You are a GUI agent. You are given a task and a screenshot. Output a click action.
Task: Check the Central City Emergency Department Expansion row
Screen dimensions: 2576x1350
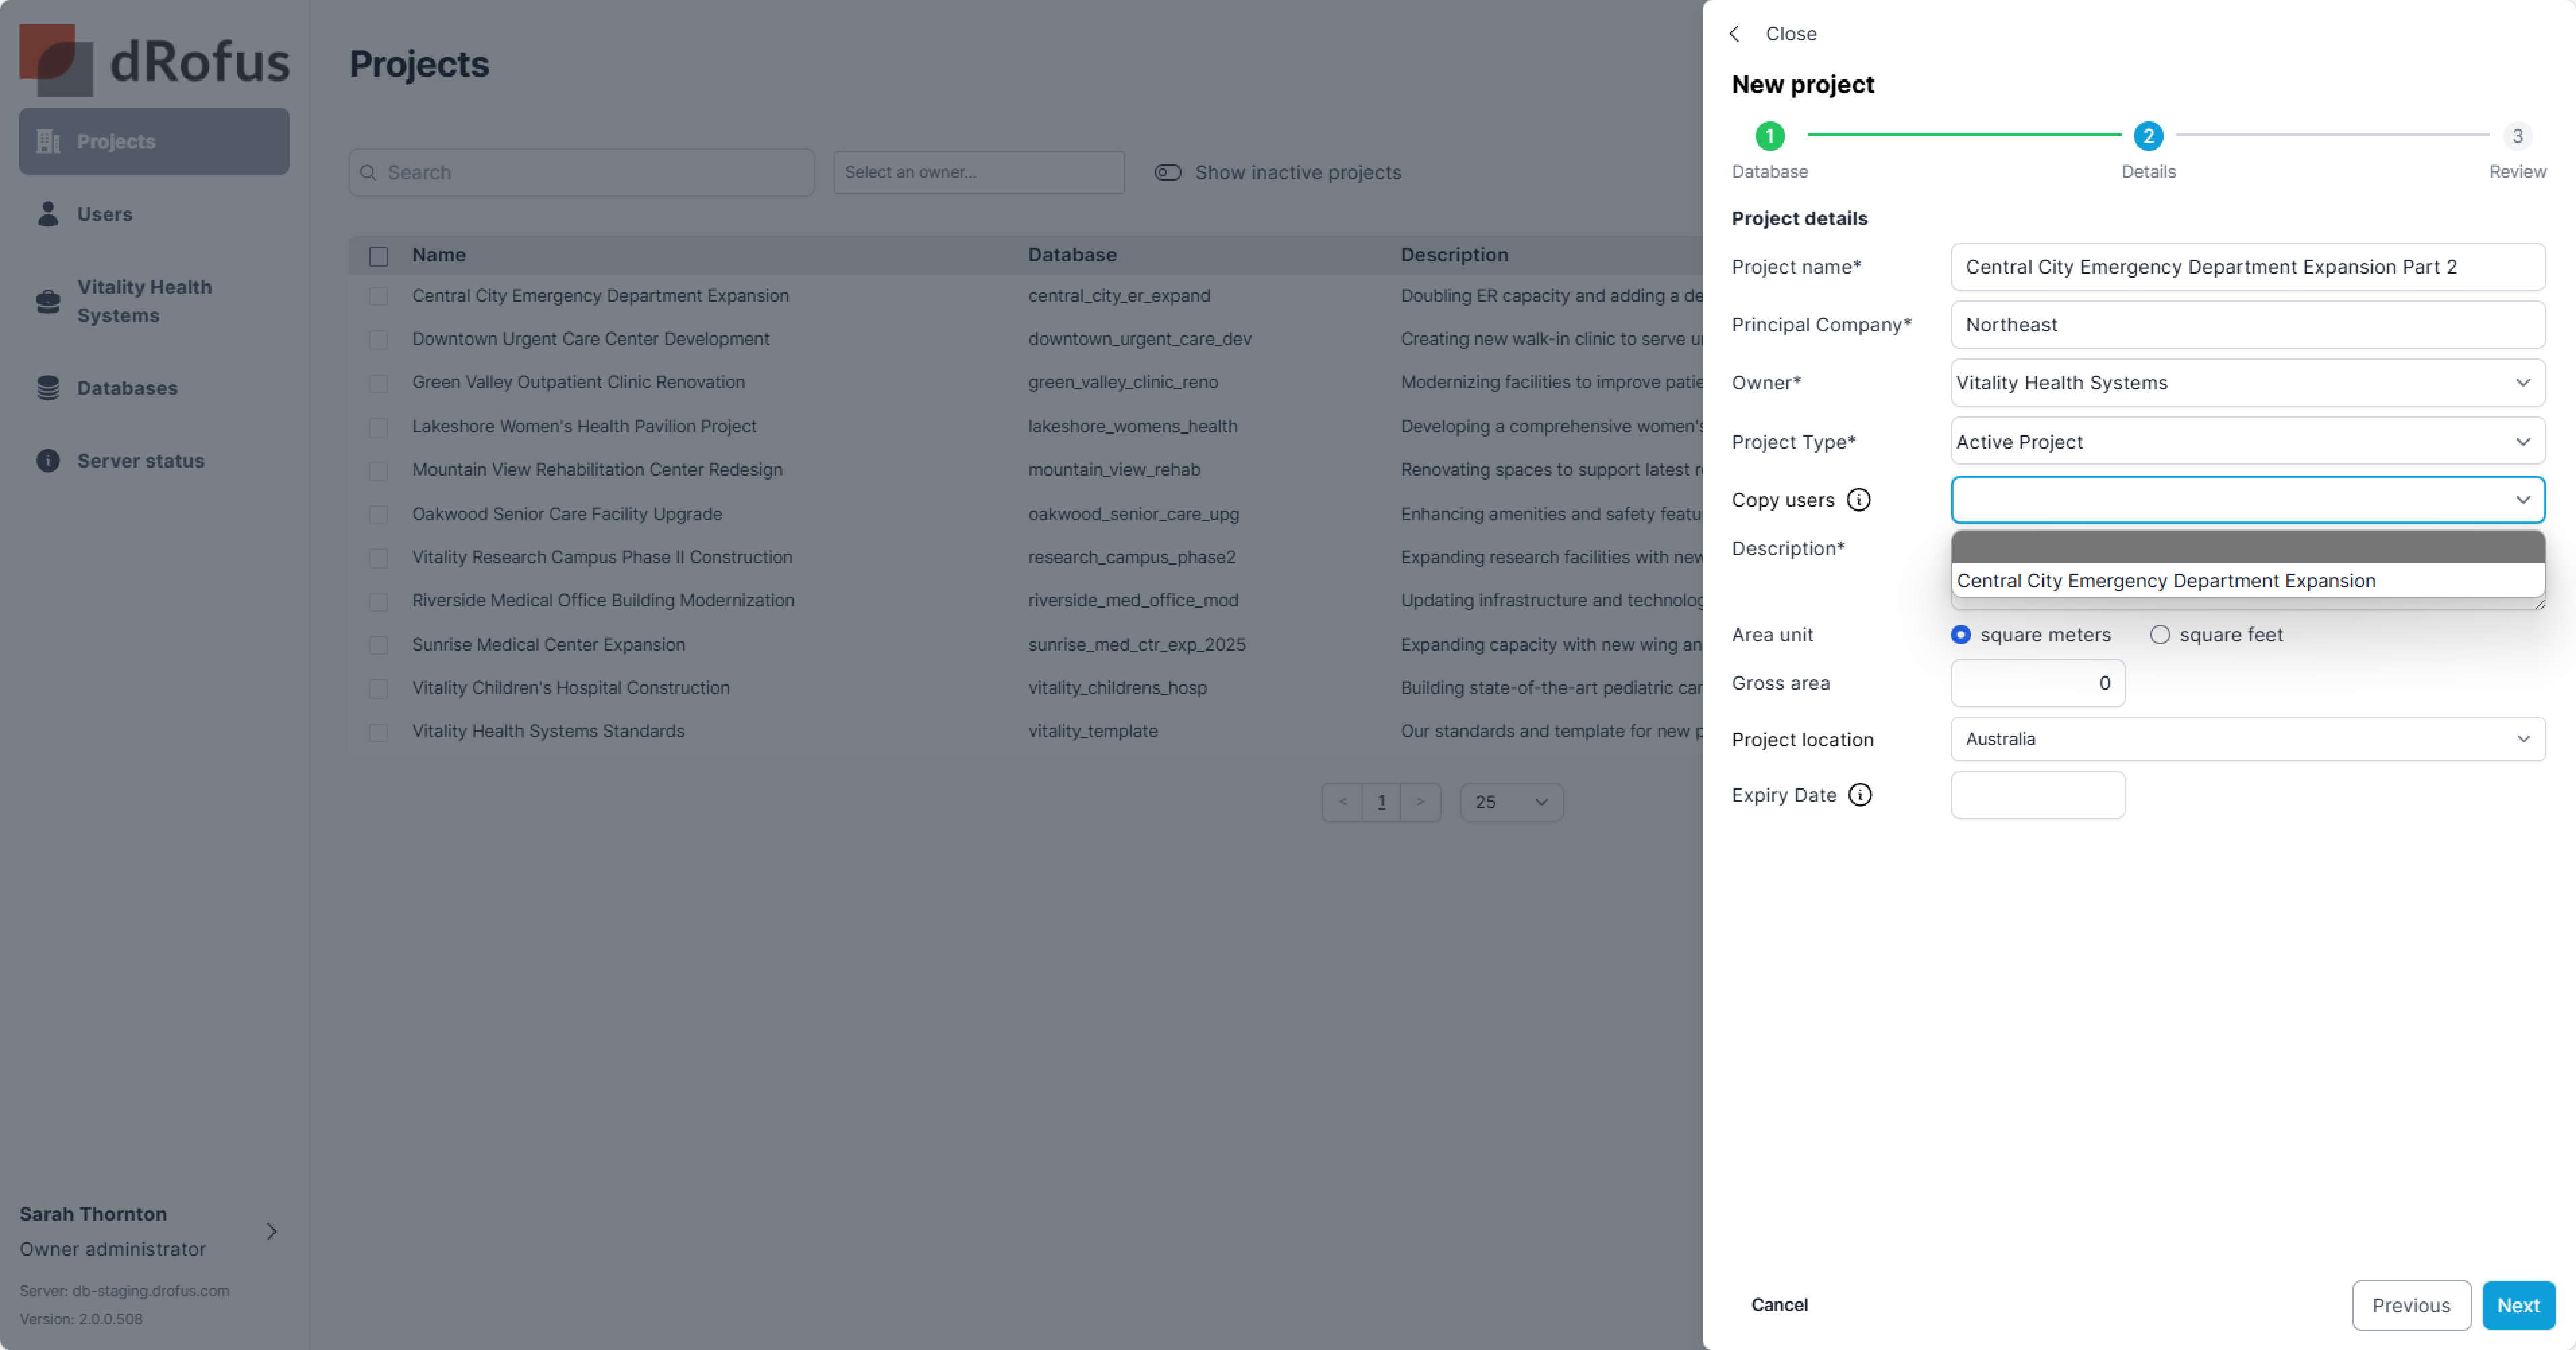click(x=378, y=296)
